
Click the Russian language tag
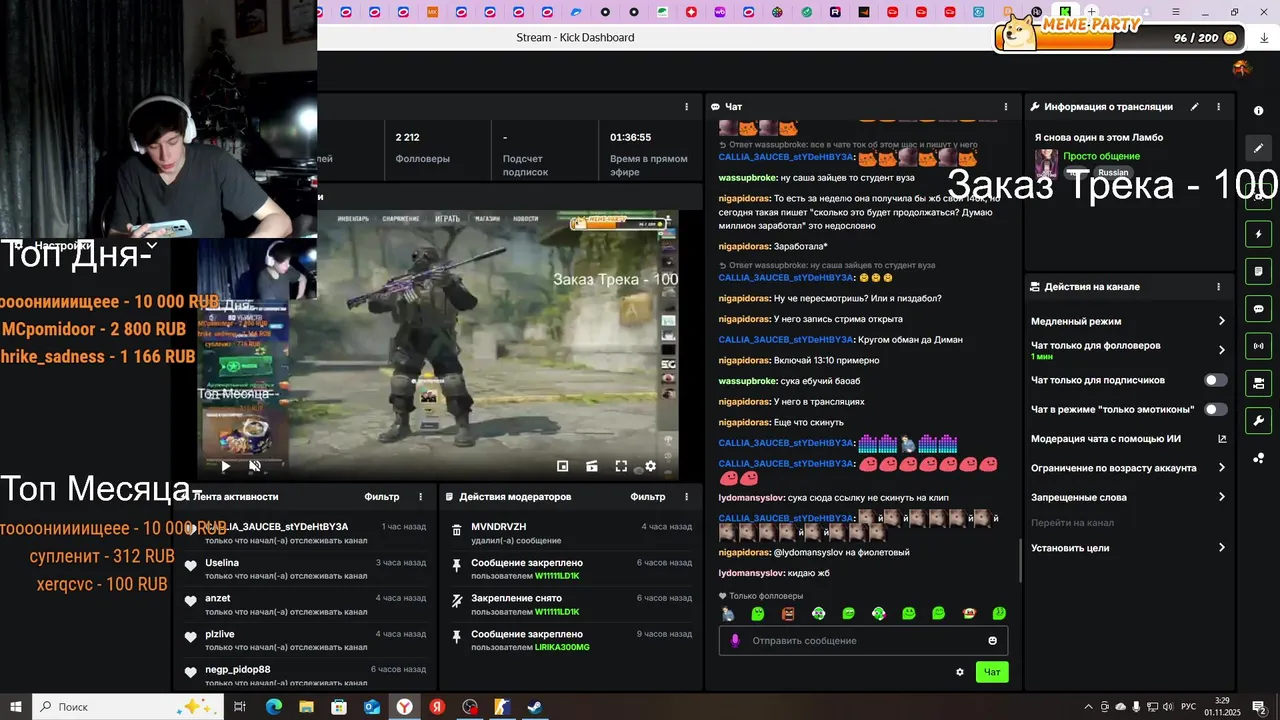[1113, 173]
